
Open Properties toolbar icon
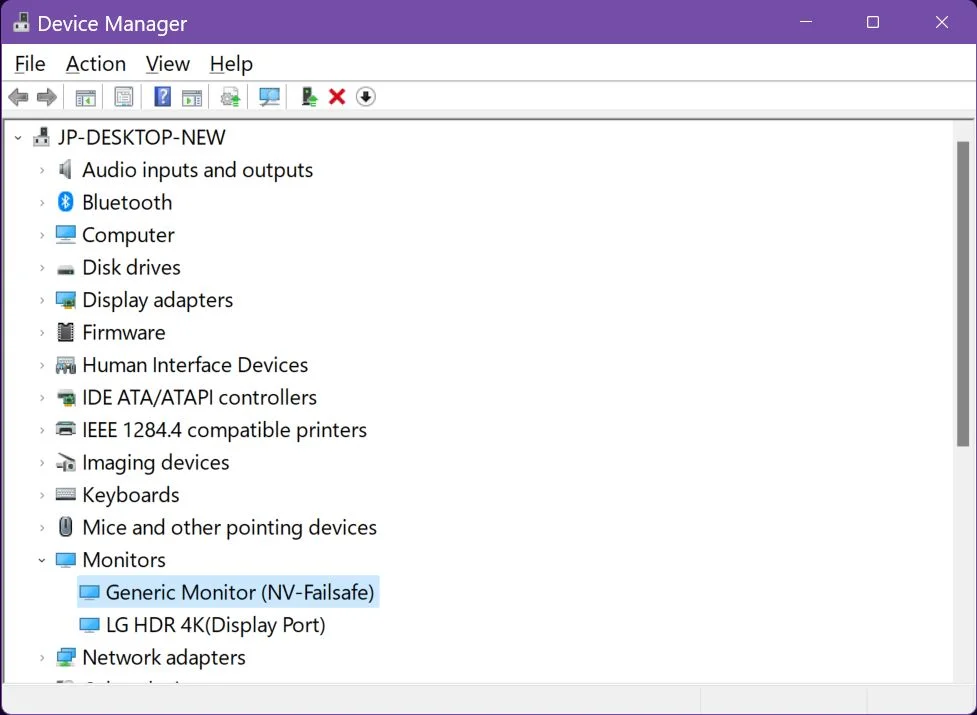(123, 97)
